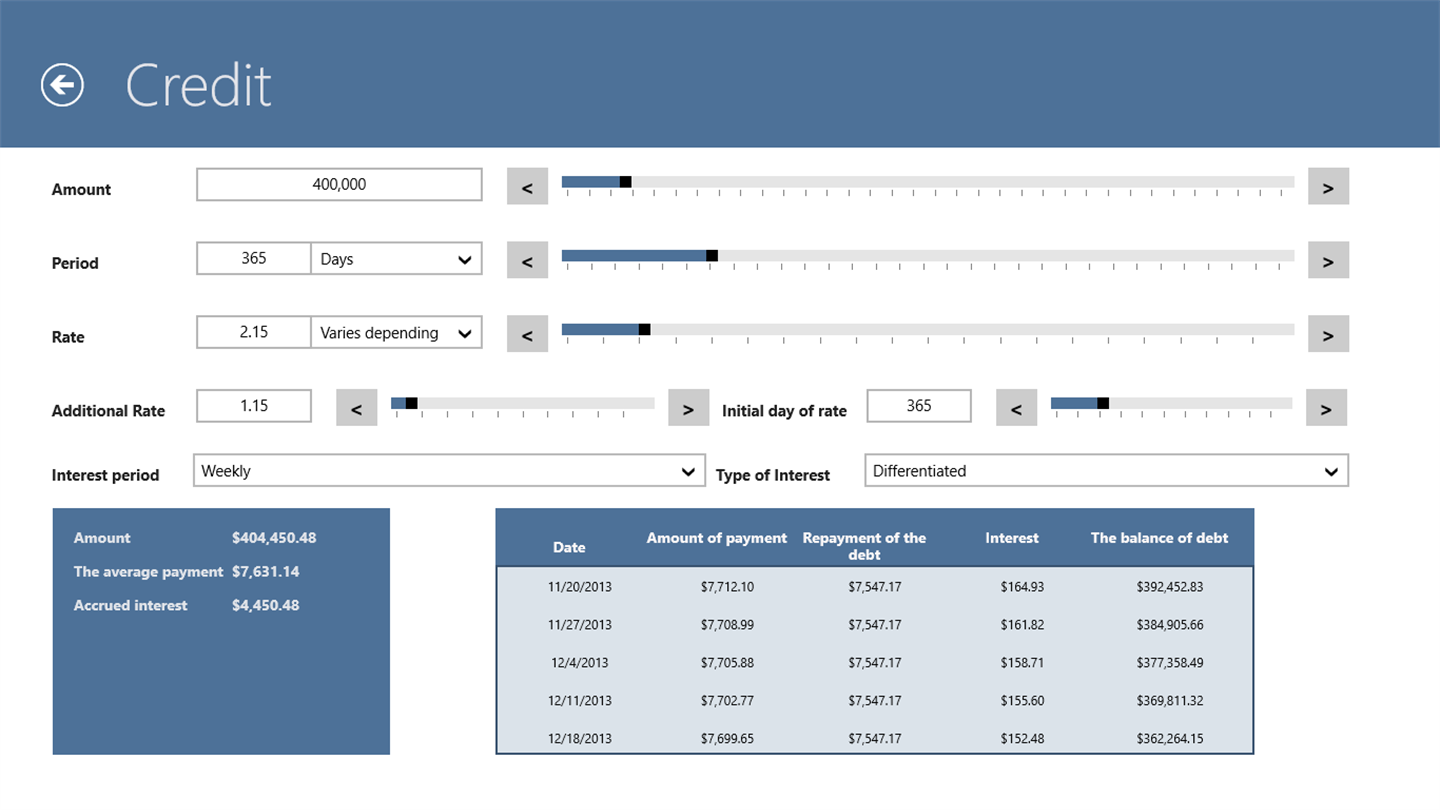Expand the Weekly interest period dropdown
This screenshot has width=1440, height=810.
pyautogui.click(x=449, y=471)
